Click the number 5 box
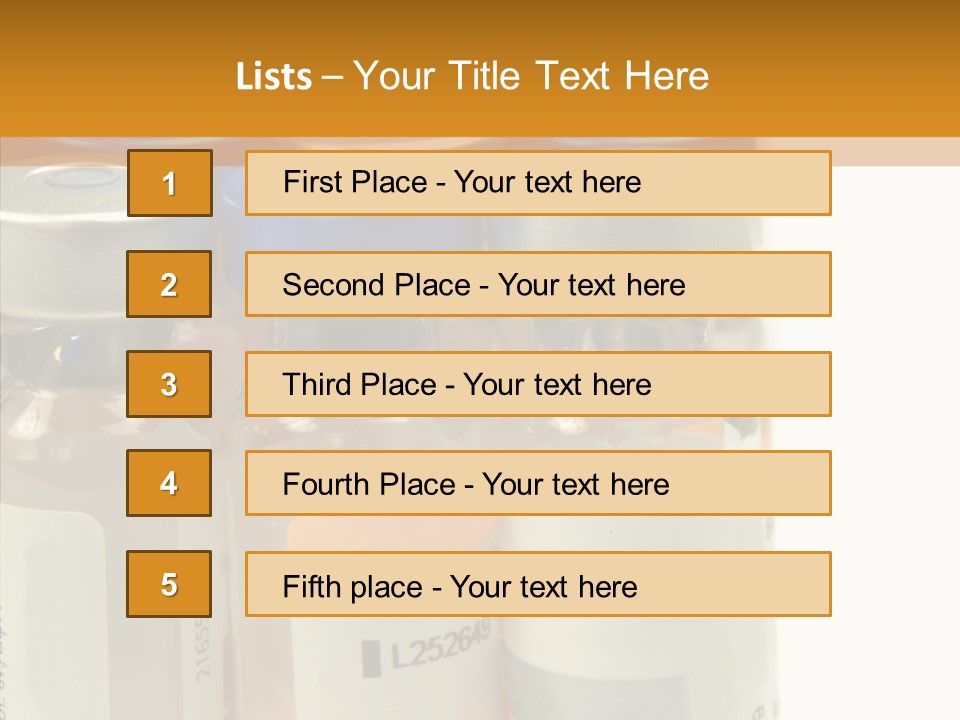 coord(169,584)
